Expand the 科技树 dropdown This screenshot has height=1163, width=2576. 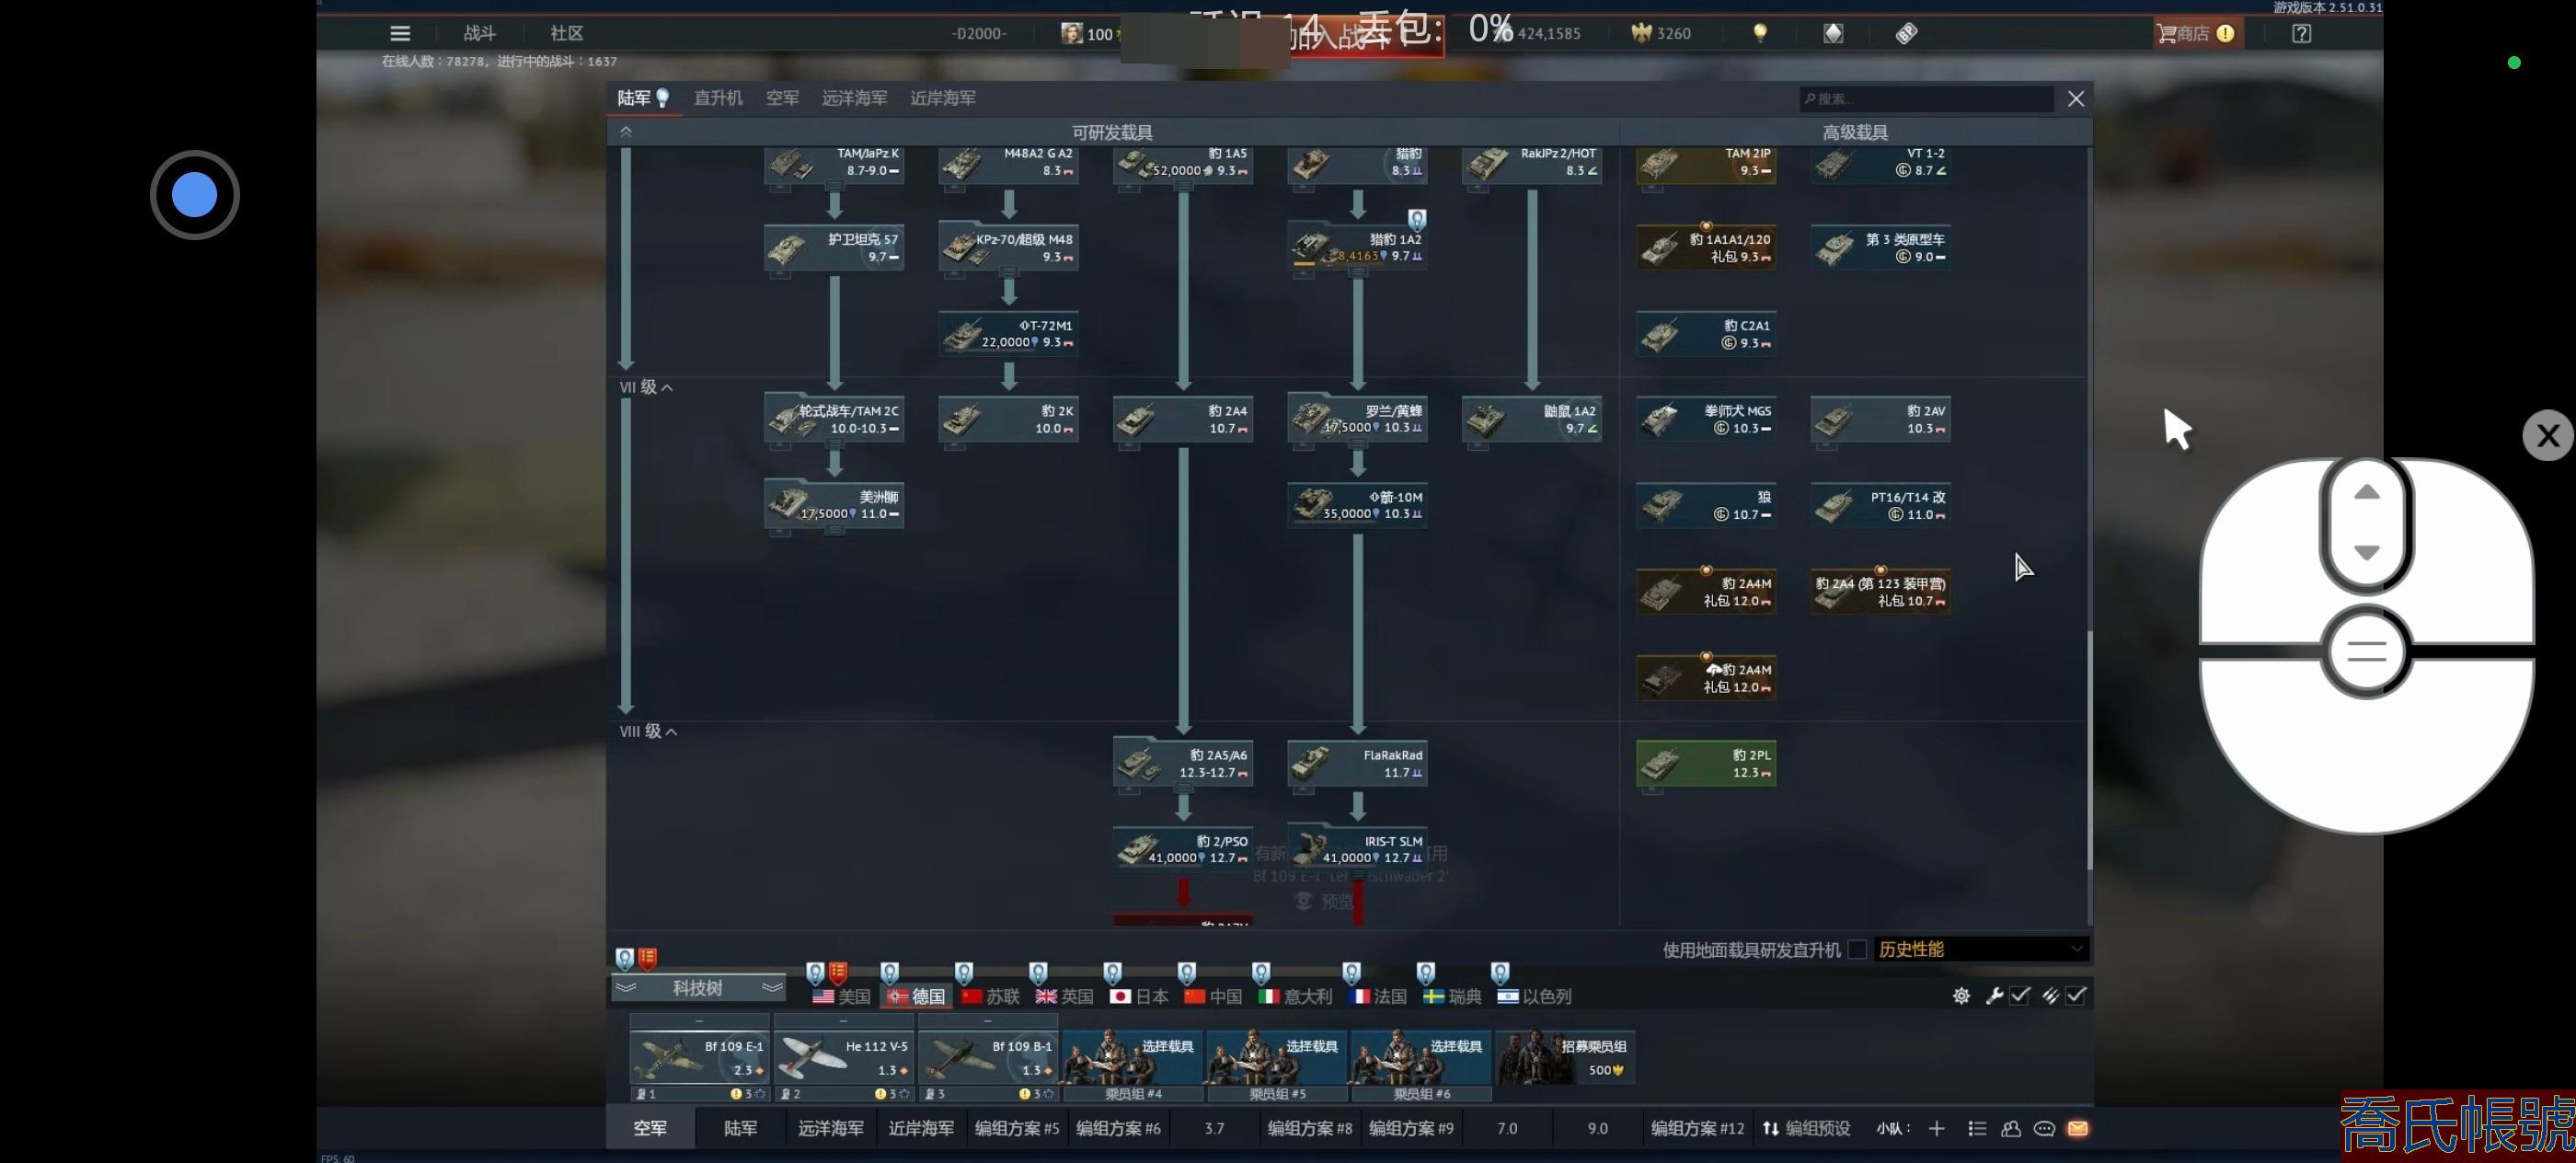[697, 988]
